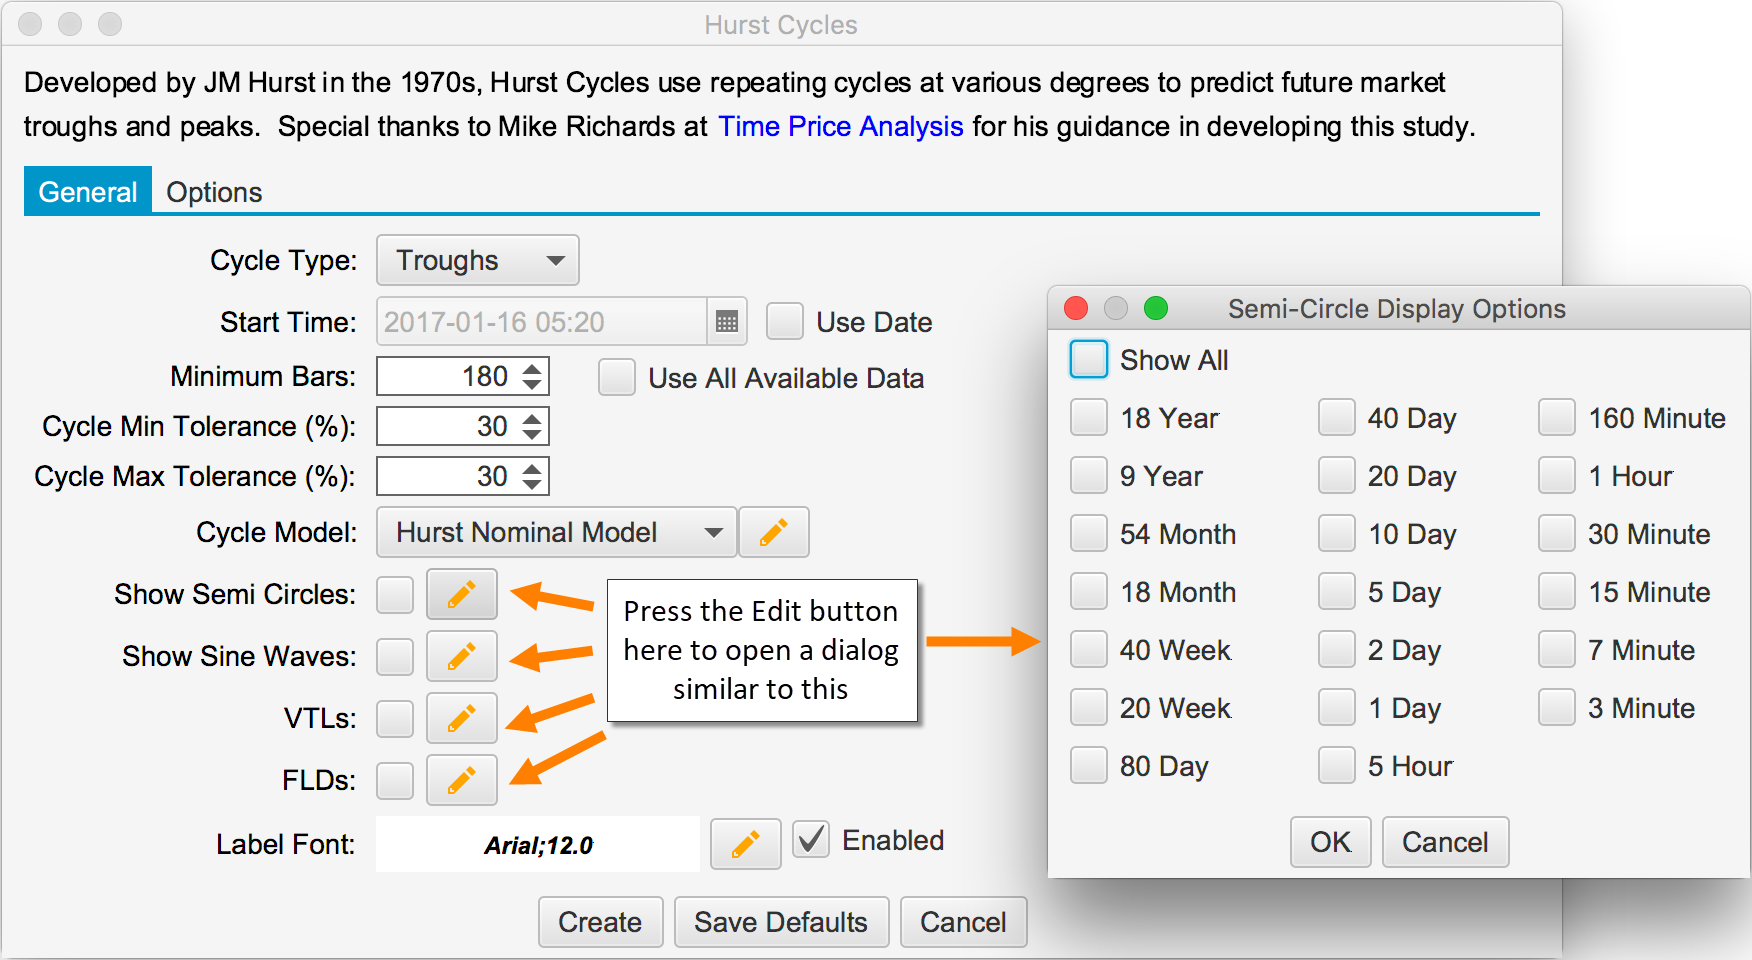Image resolution: width=1752 pixels, height=960 pixels.
Task: Follow the Time Price Analysis link
Action: coord(840,127)
